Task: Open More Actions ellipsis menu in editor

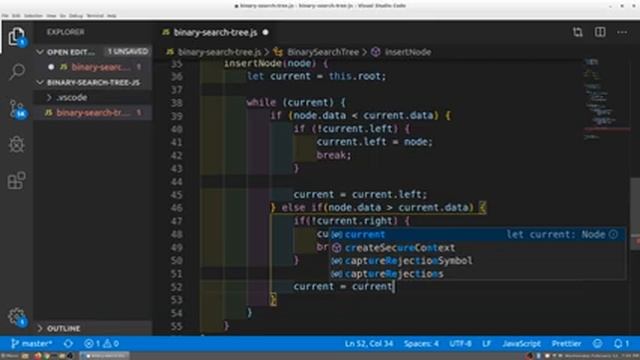Action: coord(622,32)
